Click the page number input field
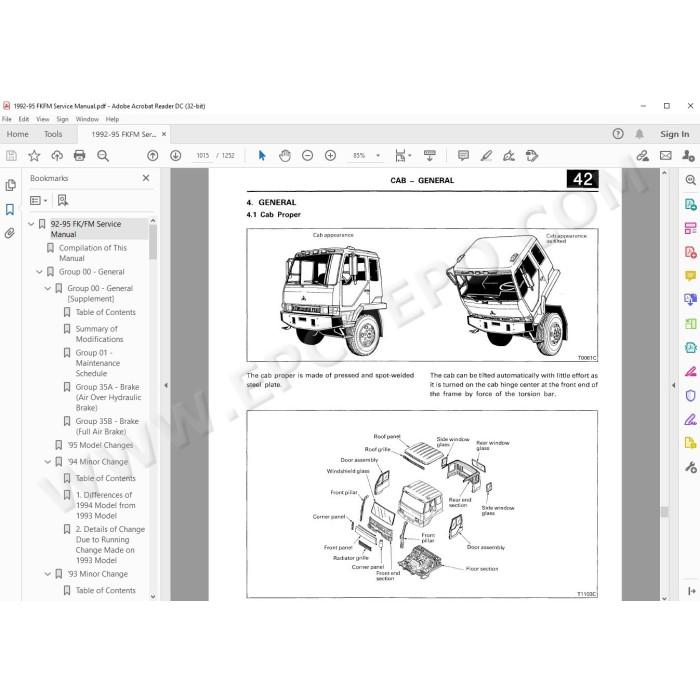This screenshot has width=700, height=700. tap(203, 156)
